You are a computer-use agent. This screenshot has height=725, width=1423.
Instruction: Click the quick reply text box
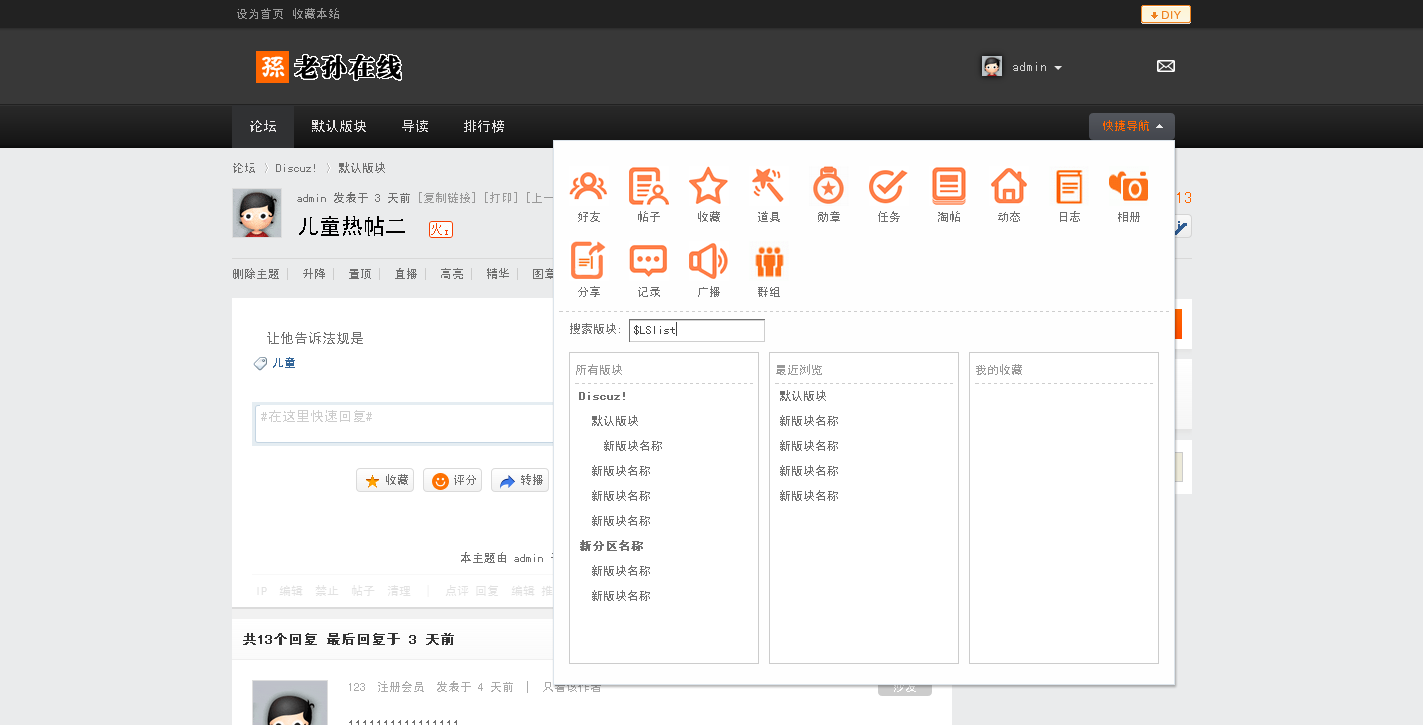(x=405, y=423)
